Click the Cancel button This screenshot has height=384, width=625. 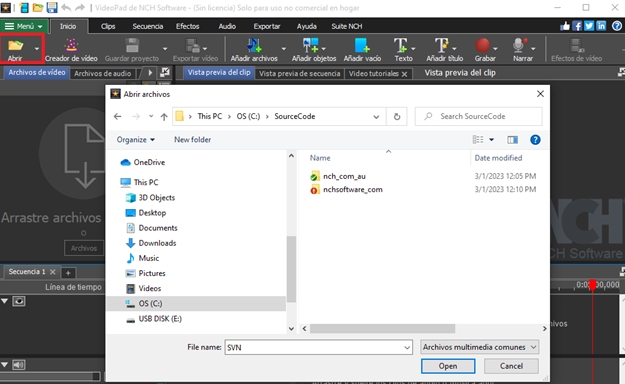point(511,366)
